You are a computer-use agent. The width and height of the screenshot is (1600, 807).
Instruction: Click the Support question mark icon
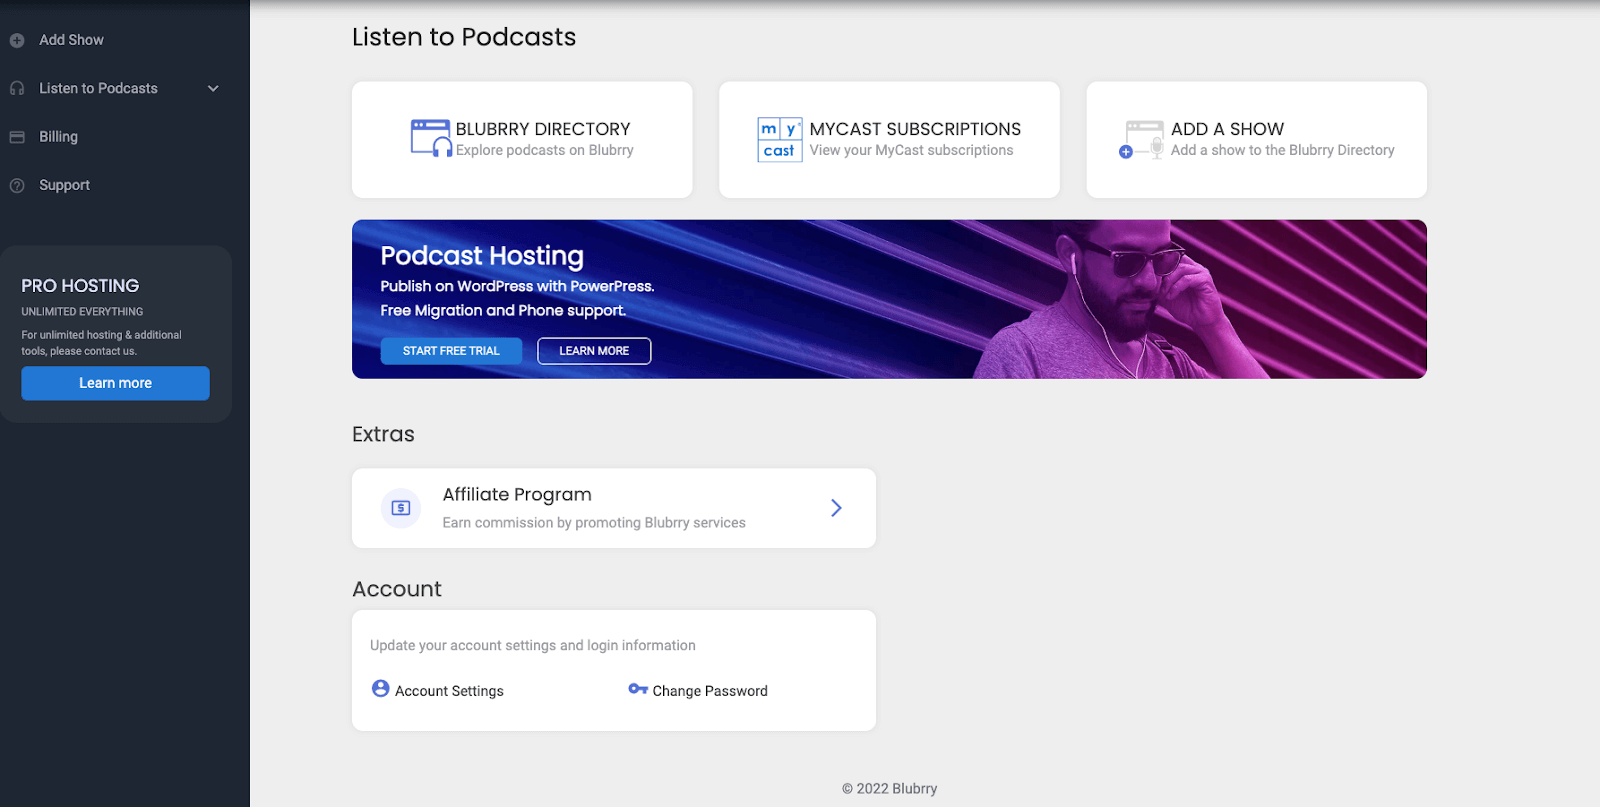[17, 185]
